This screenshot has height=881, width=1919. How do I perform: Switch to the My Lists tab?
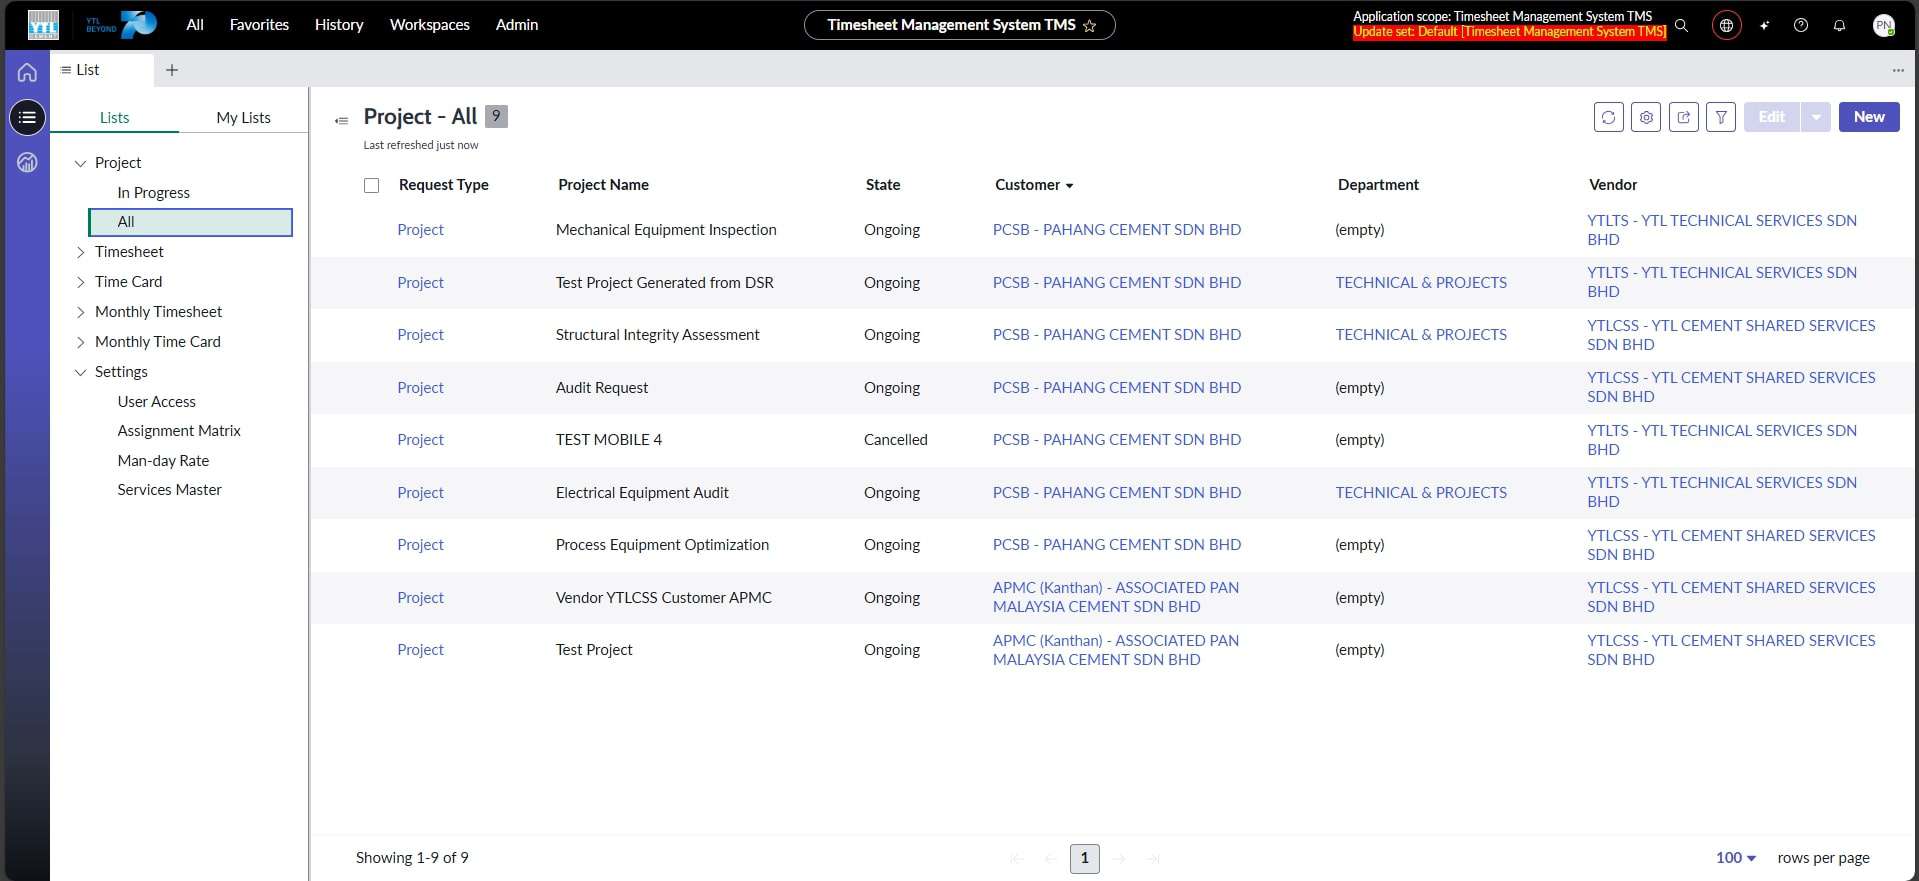click(x=243, y=117)
